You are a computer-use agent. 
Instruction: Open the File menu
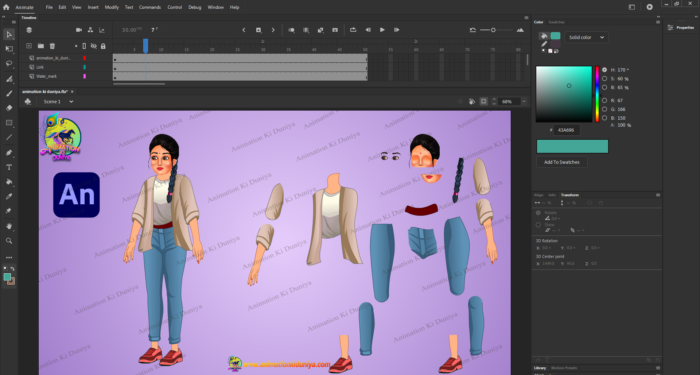click(x=49, y=7)
